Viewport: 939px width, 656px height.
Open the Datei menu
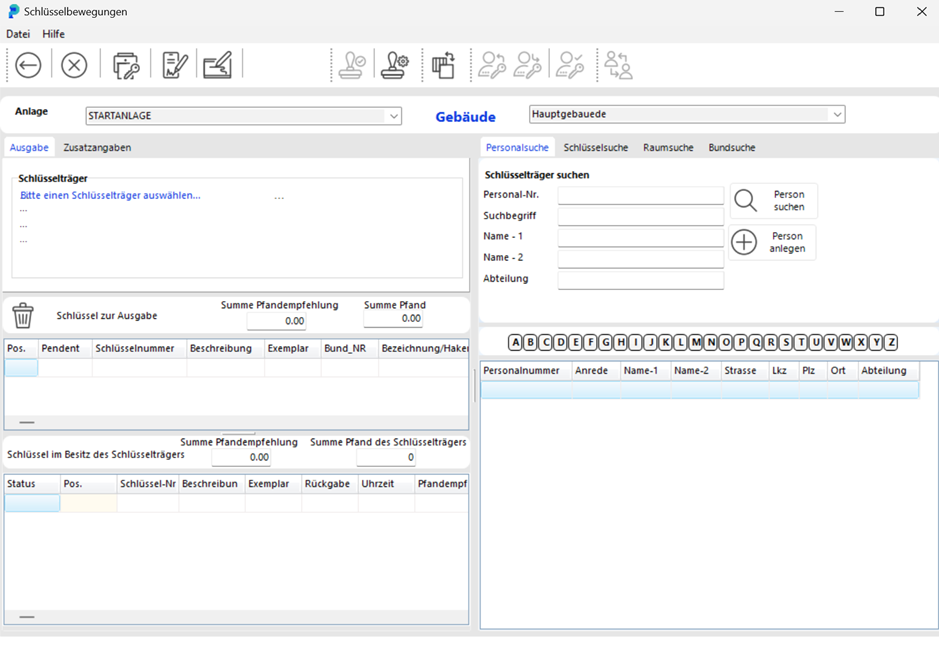(18, 34)
